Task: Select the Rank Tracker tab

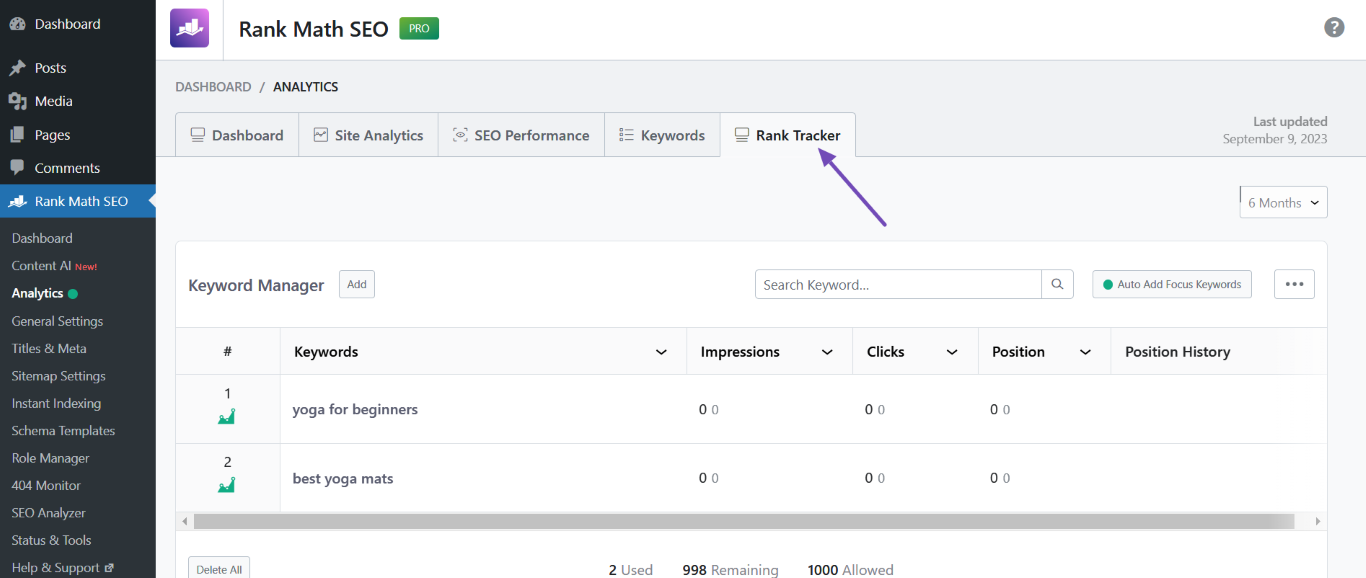Action: click(x=787, y=135)
